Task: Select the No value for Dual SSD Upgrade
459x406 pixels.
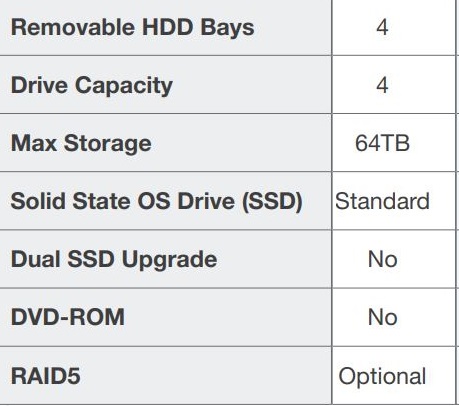Action: [x=382, y=259]
